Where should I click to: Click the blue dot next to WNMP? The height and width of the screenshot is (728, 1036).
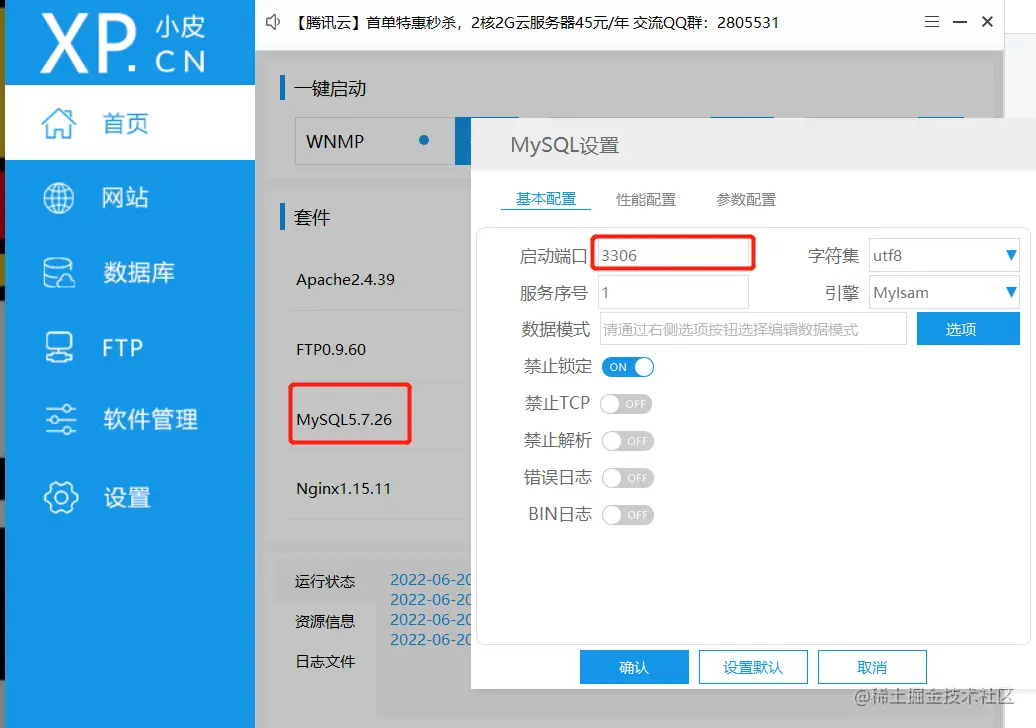pyautogui.click(x=424, y=140)
